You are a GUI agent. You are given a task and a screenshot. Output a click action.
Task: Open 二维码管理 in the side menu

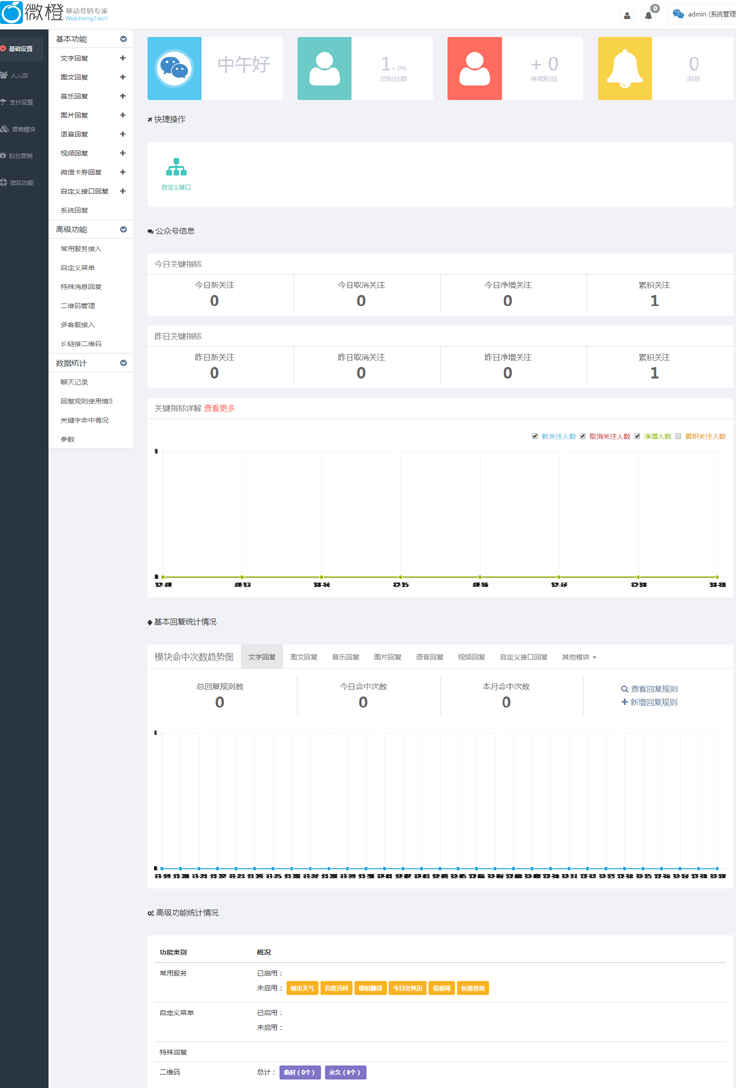click(x=77, y=306)
